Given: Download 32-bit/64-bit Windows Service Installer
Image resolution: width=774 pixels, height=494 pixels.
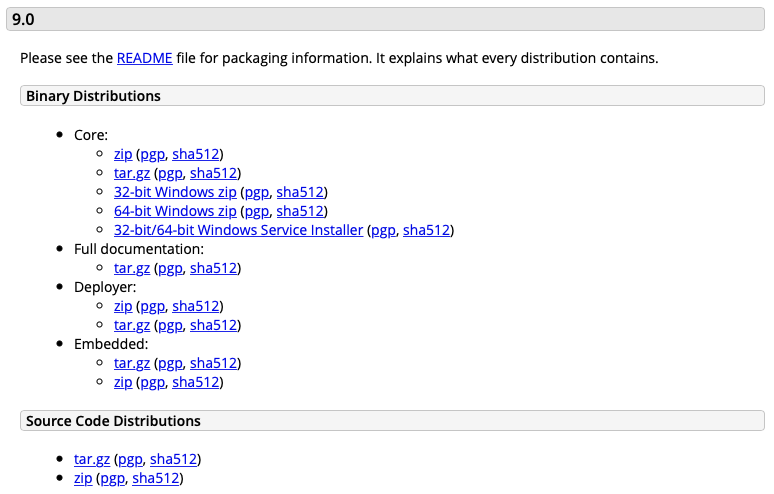Looking at the screenshot, I should pos(238,230).
